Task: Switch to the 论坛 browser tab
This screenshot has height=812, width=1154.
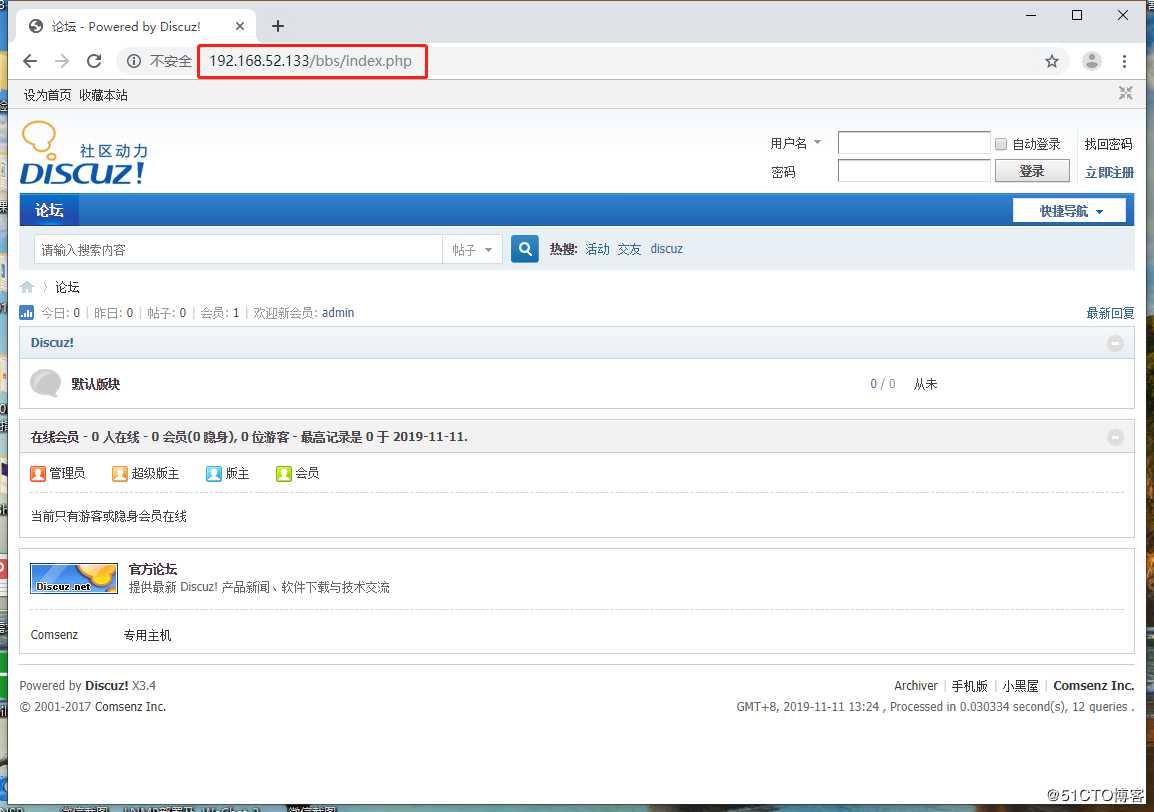Action: point(136,27)
